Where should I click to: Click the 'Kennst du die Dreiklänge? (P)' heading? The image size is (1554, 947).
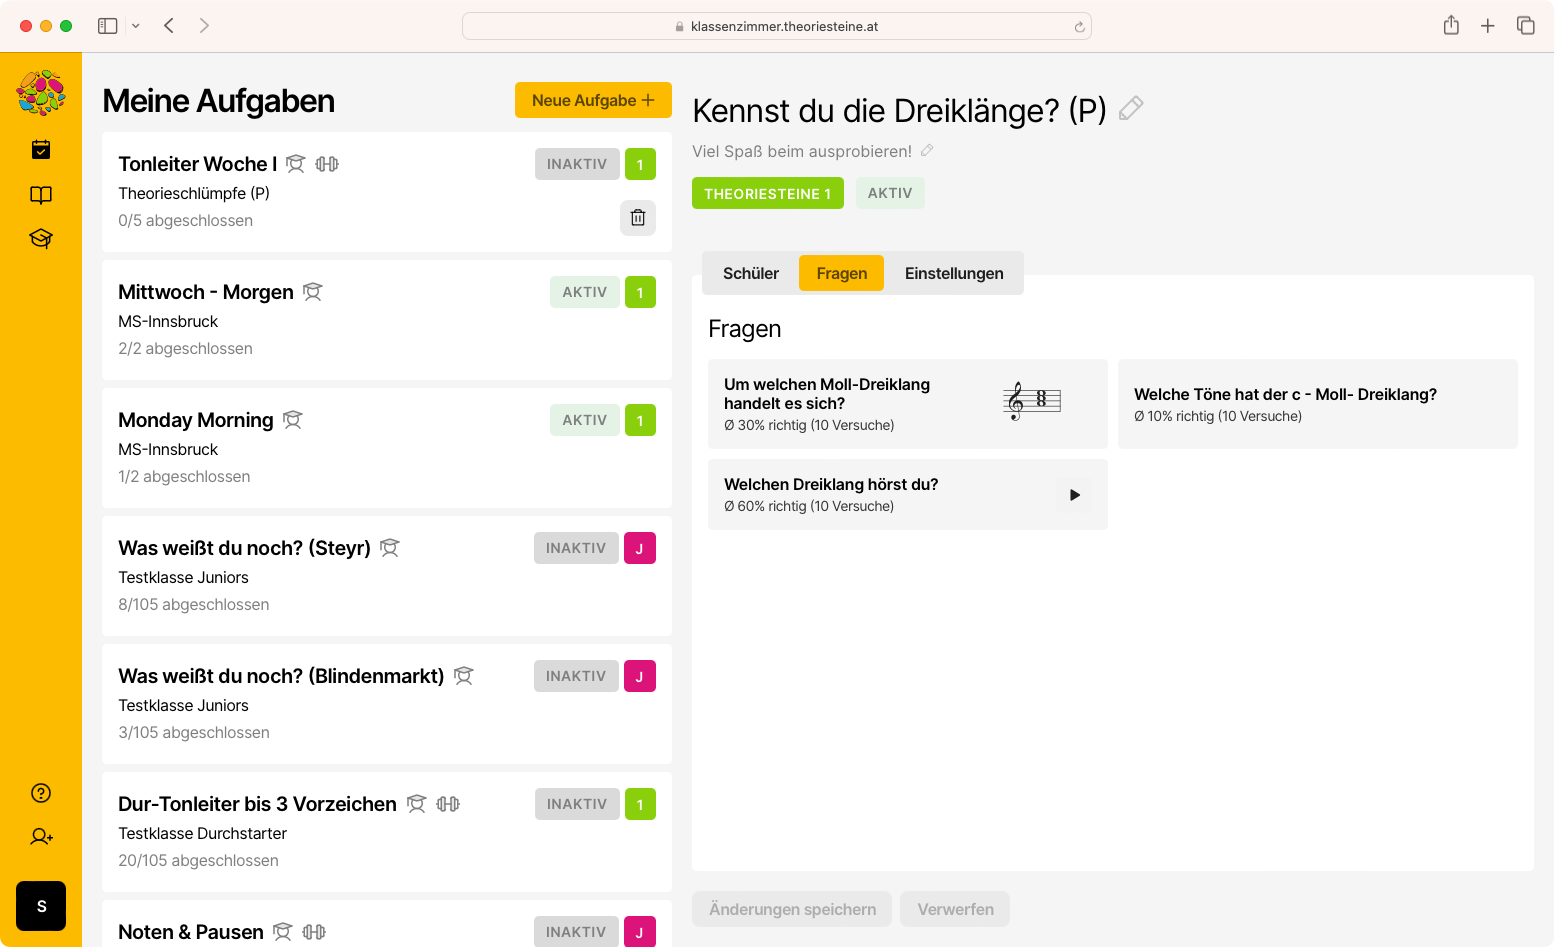pyautogui.click(x=899, y=110)
